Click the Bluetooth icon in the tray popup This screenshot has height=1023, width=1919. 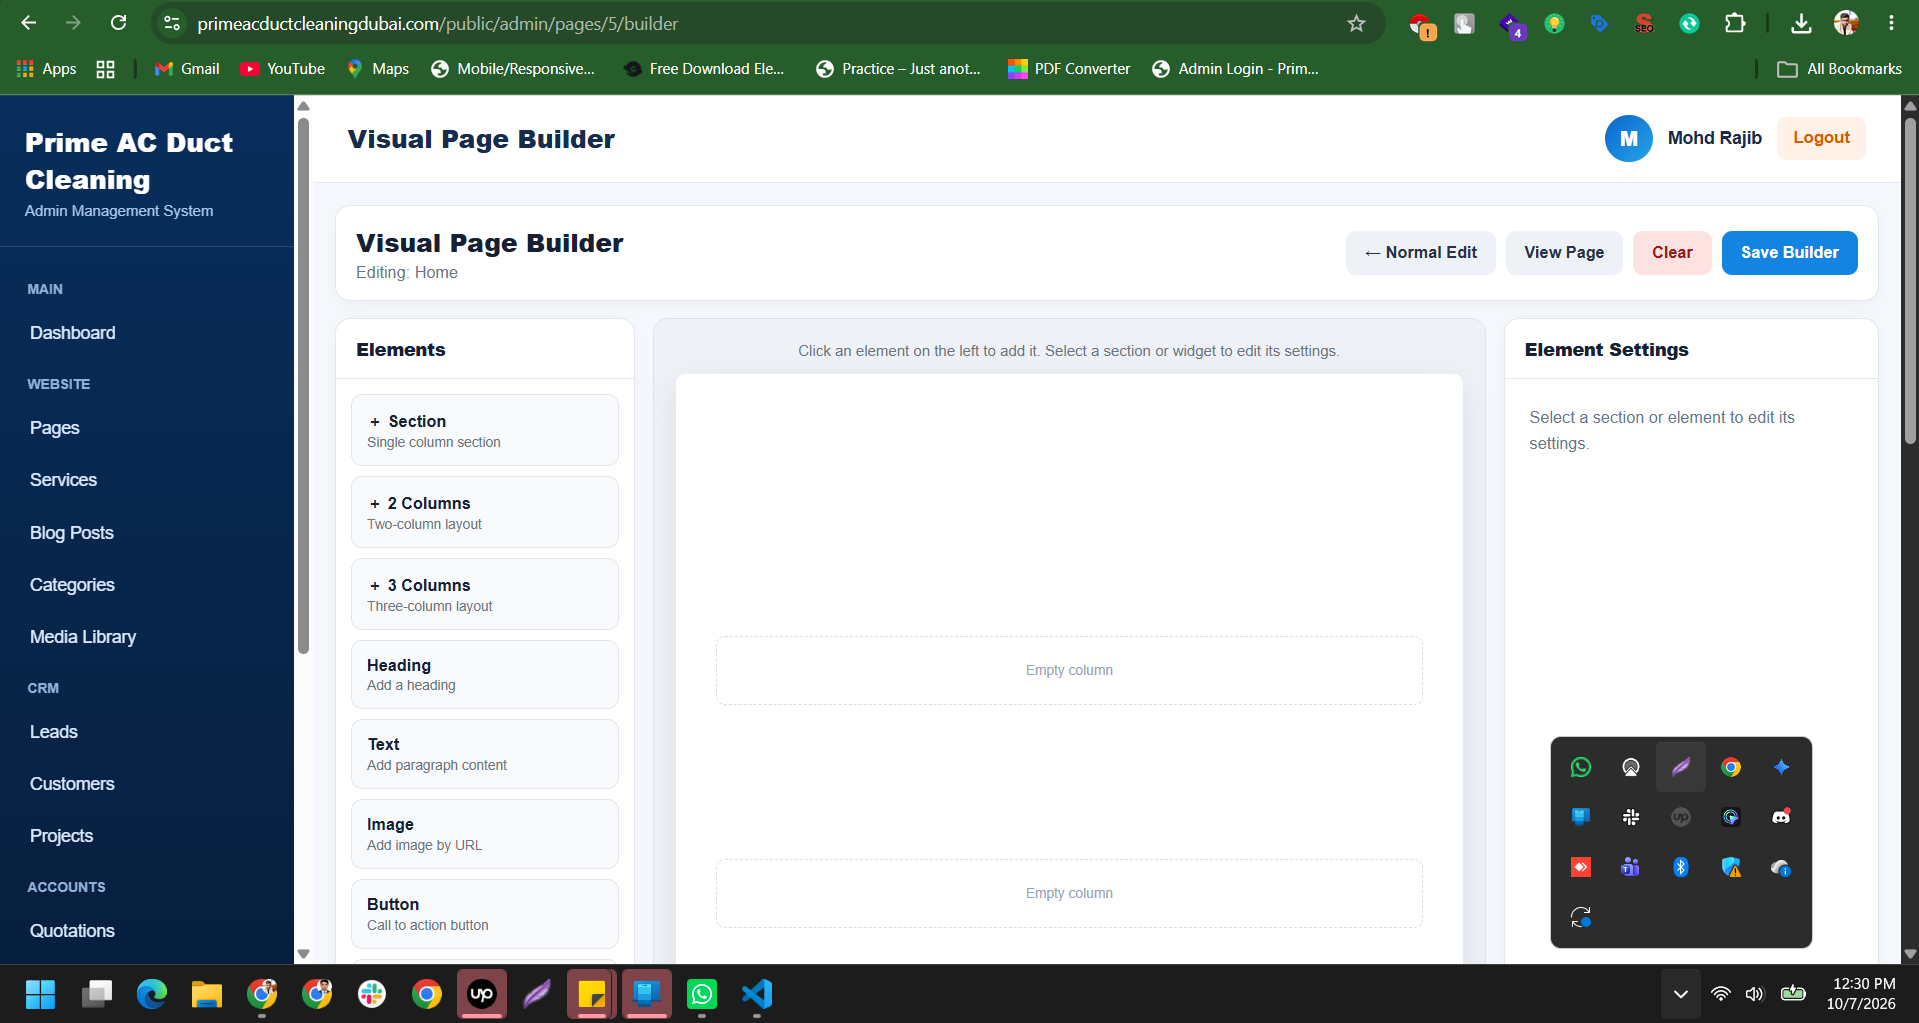tap(1681, 867)
